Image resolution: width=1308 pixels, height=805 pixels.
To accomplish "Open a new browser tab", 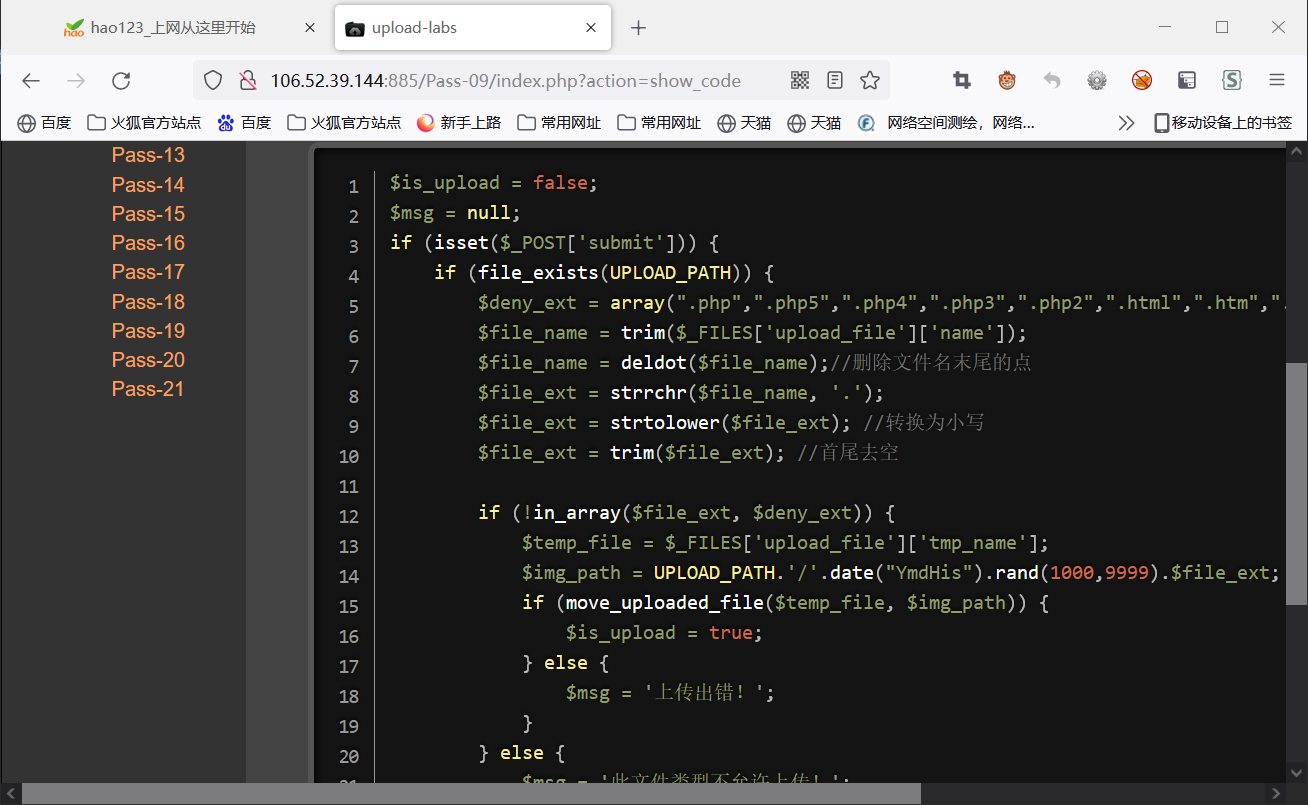I will [x=639, y=28].
